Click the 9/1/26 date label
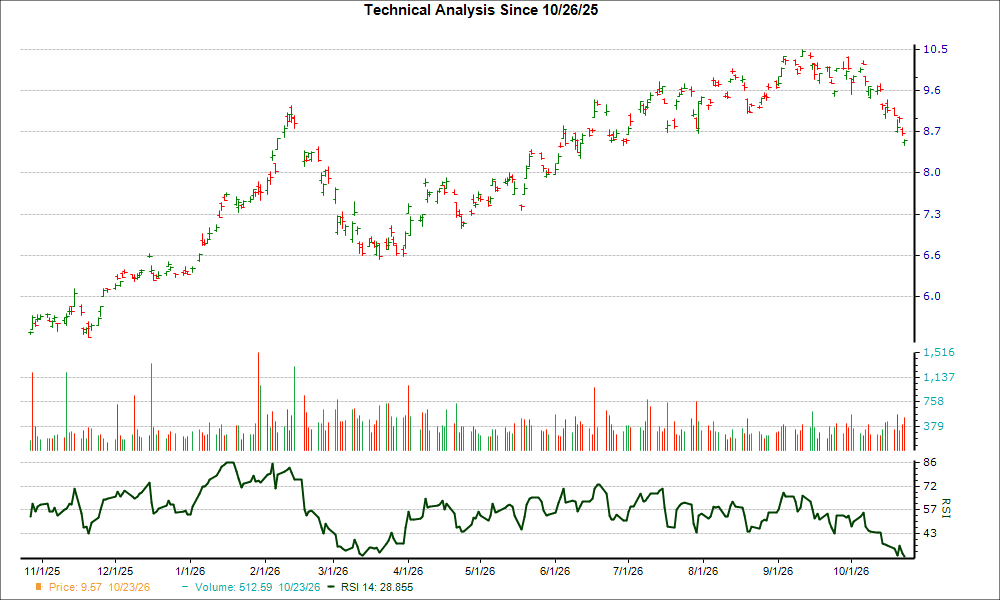Viewport: 1000px width, 600px height. coord(777,571)
